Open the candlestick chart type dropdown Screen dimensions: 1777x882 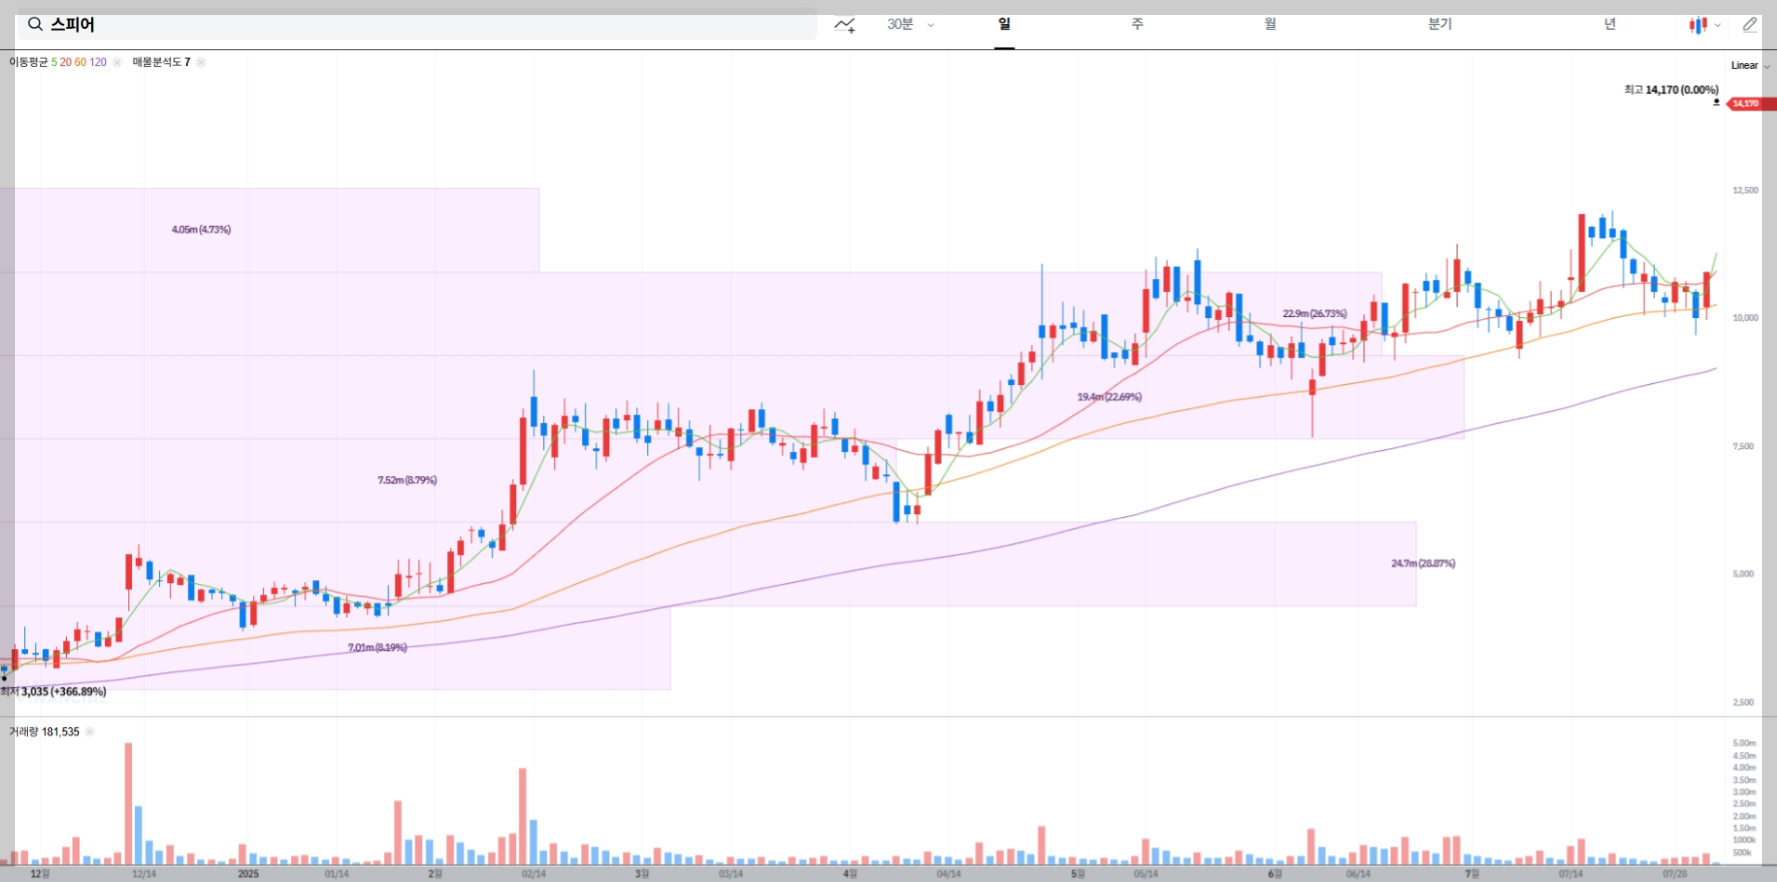coord(1705,25)
